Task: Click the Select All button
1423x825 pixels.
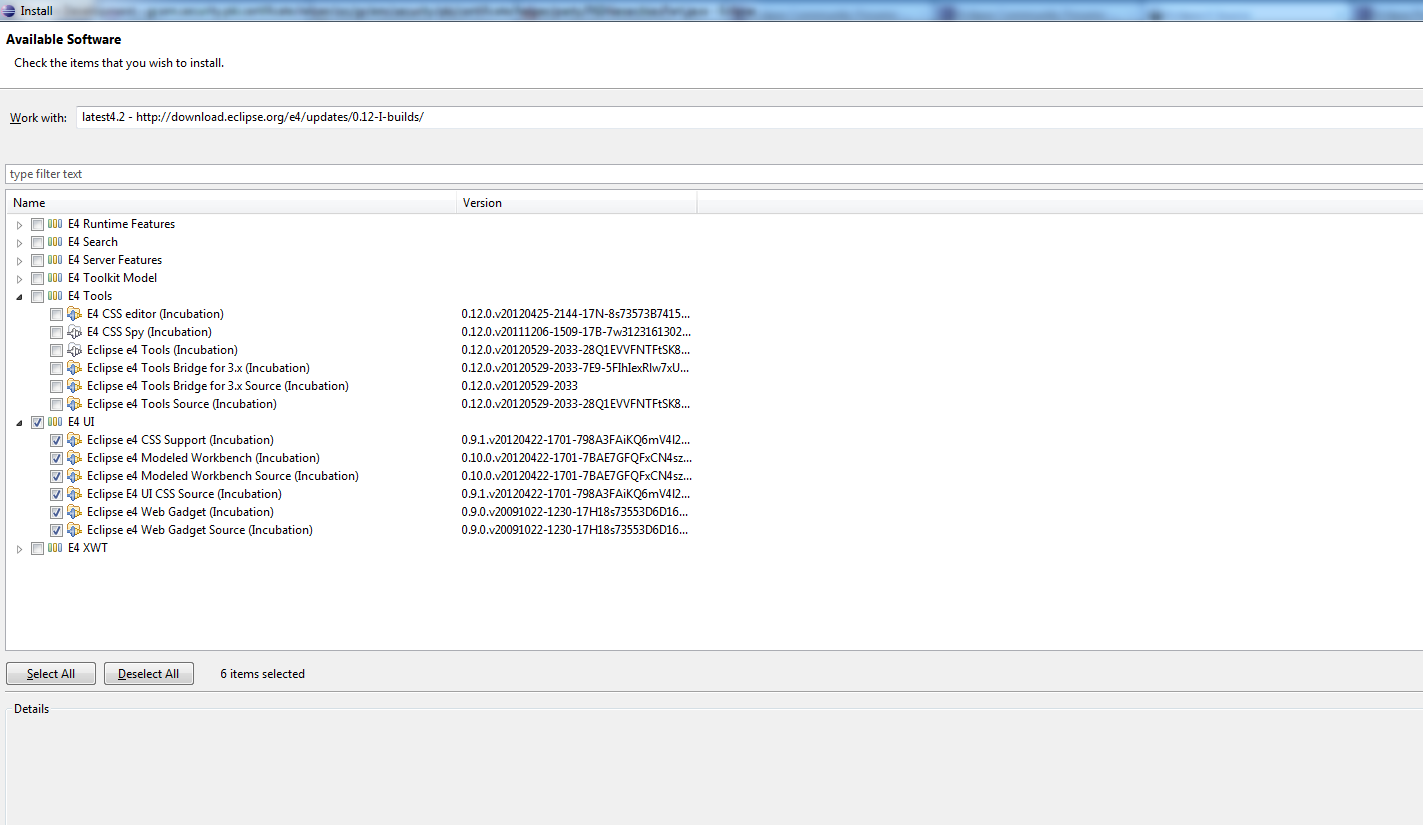Action: click(x=51, y=674)
